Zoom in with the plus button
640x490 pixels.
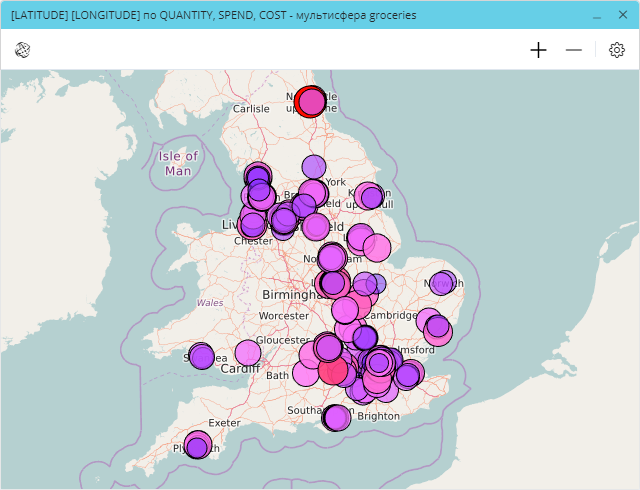538,50
